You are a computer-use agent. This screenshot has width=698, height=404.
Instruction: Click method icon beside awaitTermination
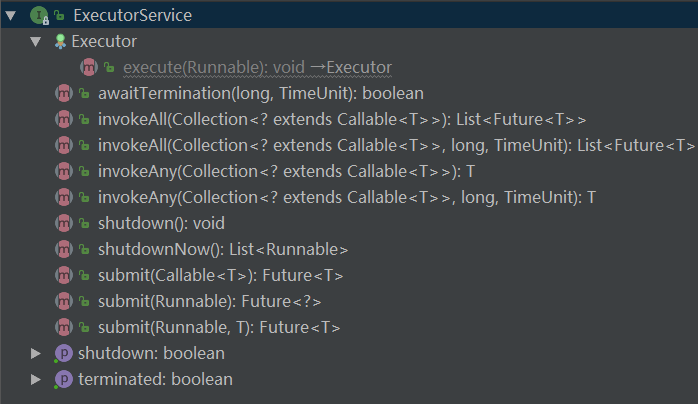point(62,93)
